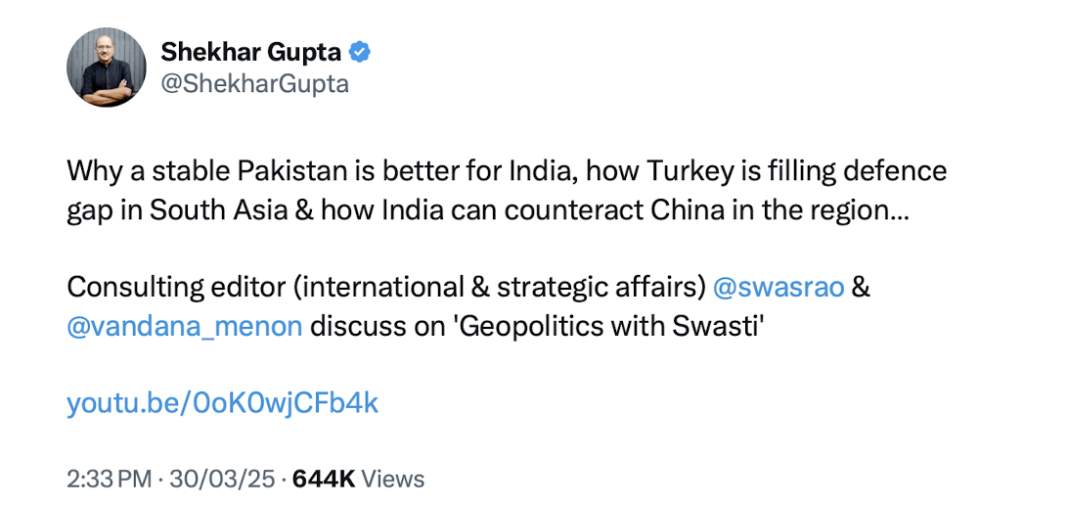Click the 2:33 PM timestamp
1068x505 pixels.
pyautogui.click(x=107, y=479)
